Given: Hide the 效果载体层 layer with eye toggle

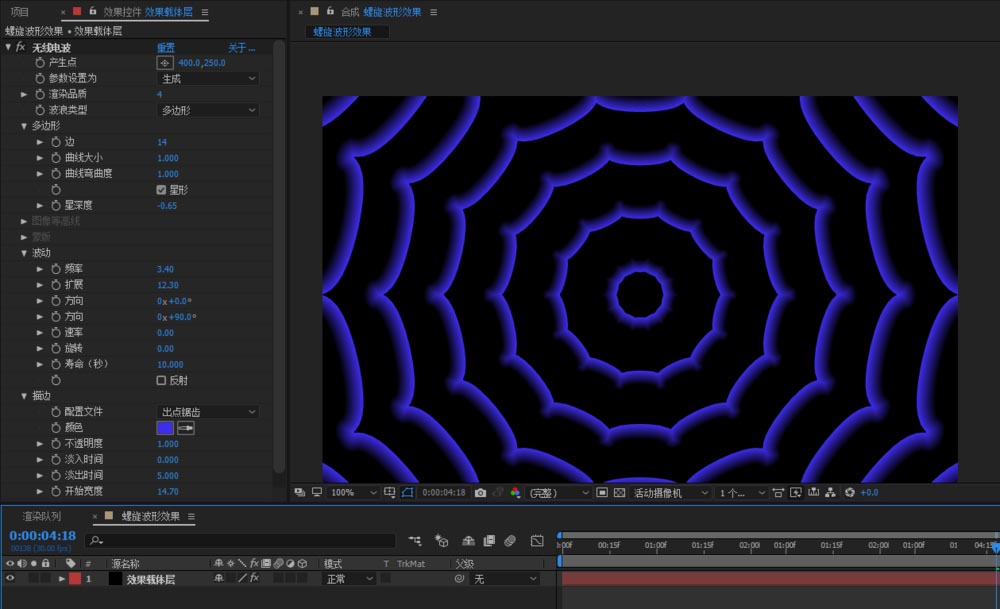Looking at the screenshot, I should click(x=10, y=579).
